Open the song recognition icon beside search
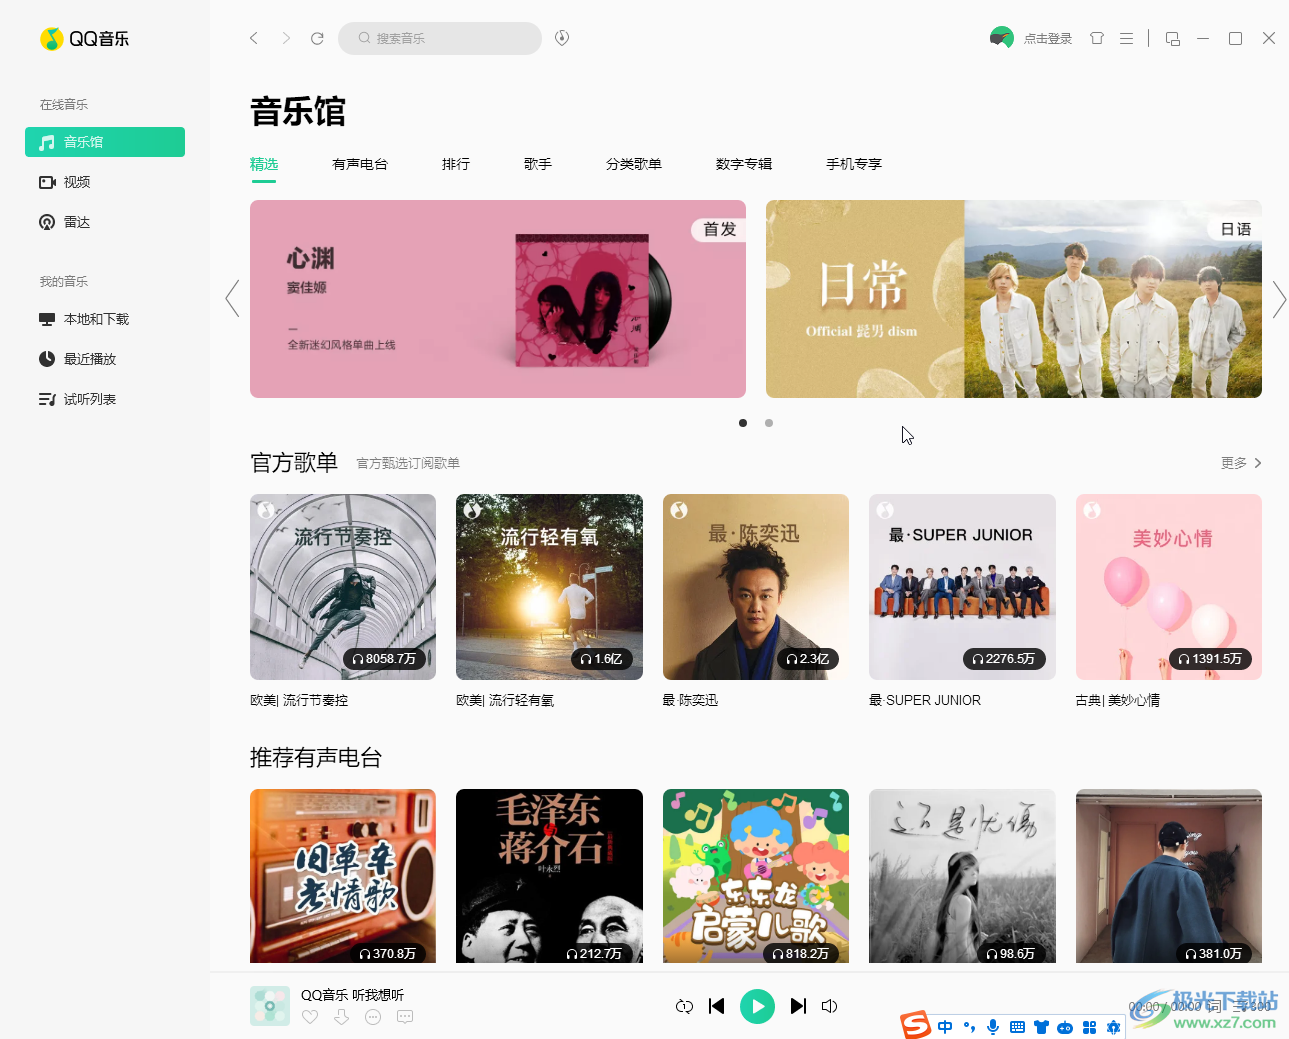Viewport: 1289px width, 1039px height. point(562,38)
